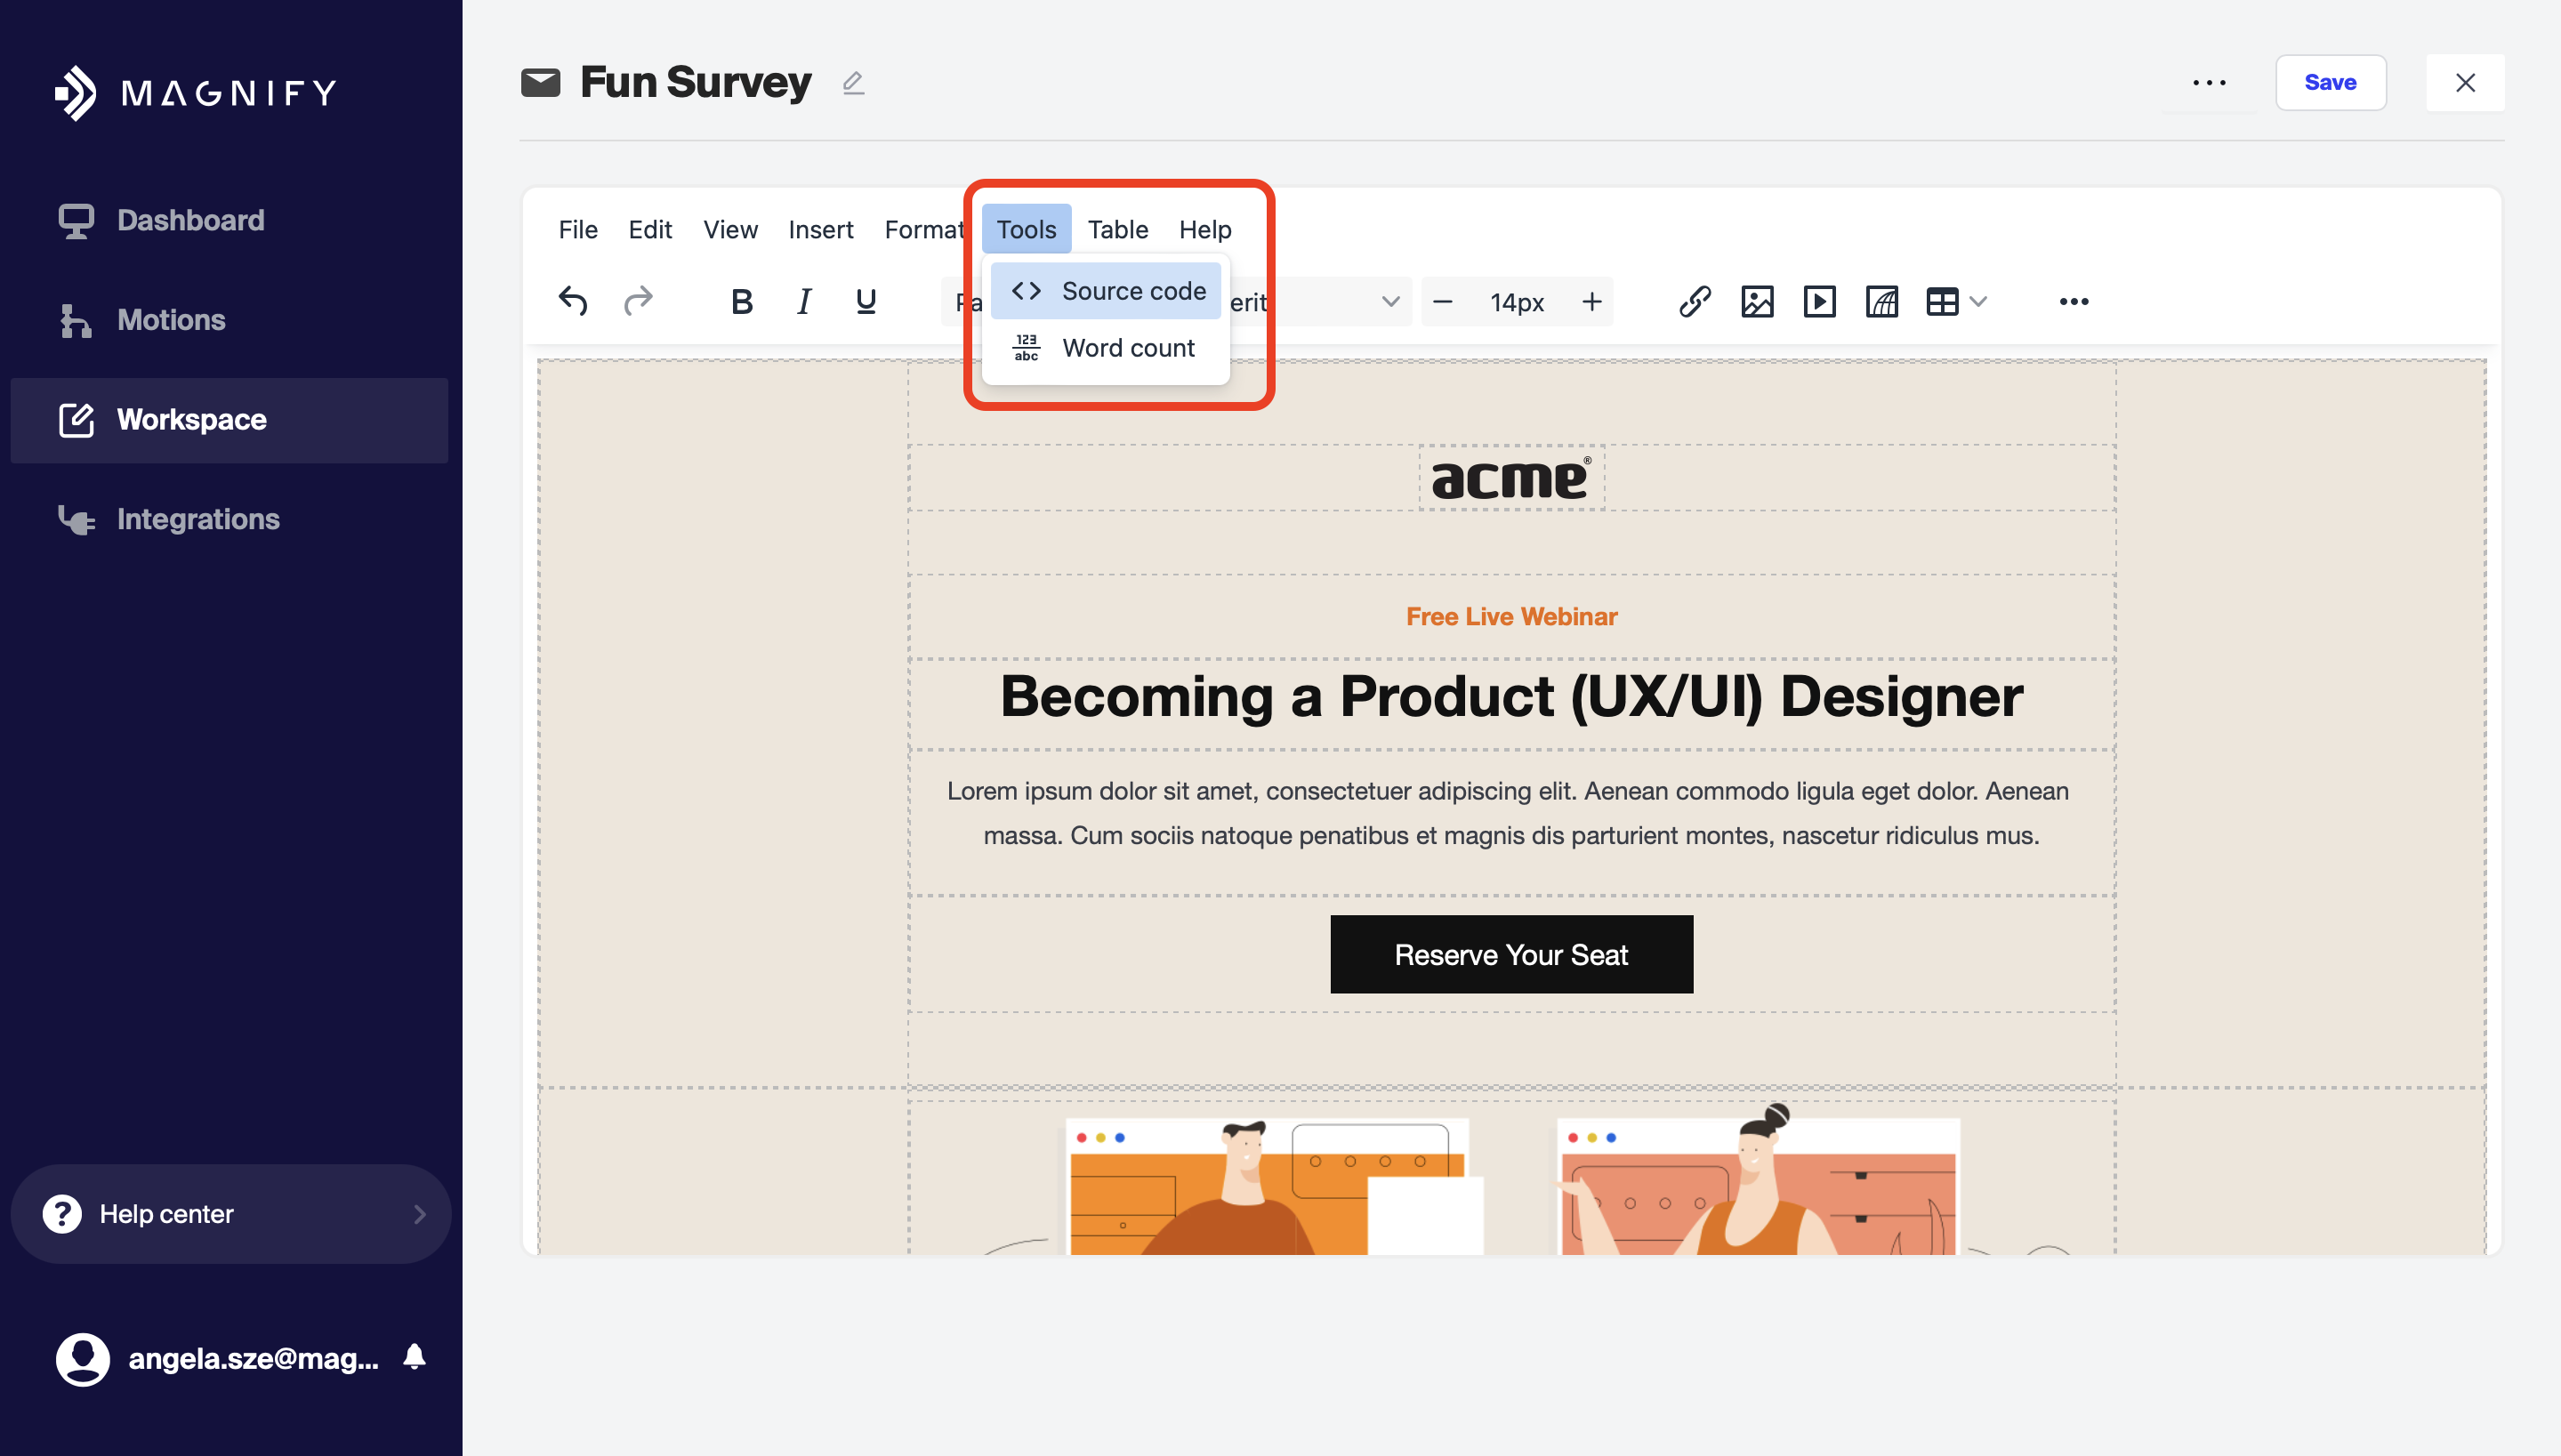Click the notification bell icon

point(414,1357)
